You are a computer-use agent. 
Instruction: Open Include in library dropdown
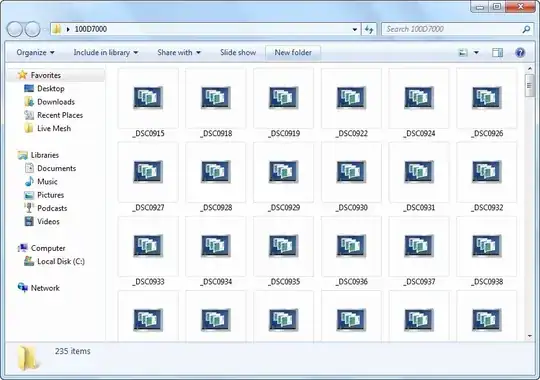coord(106,52)
